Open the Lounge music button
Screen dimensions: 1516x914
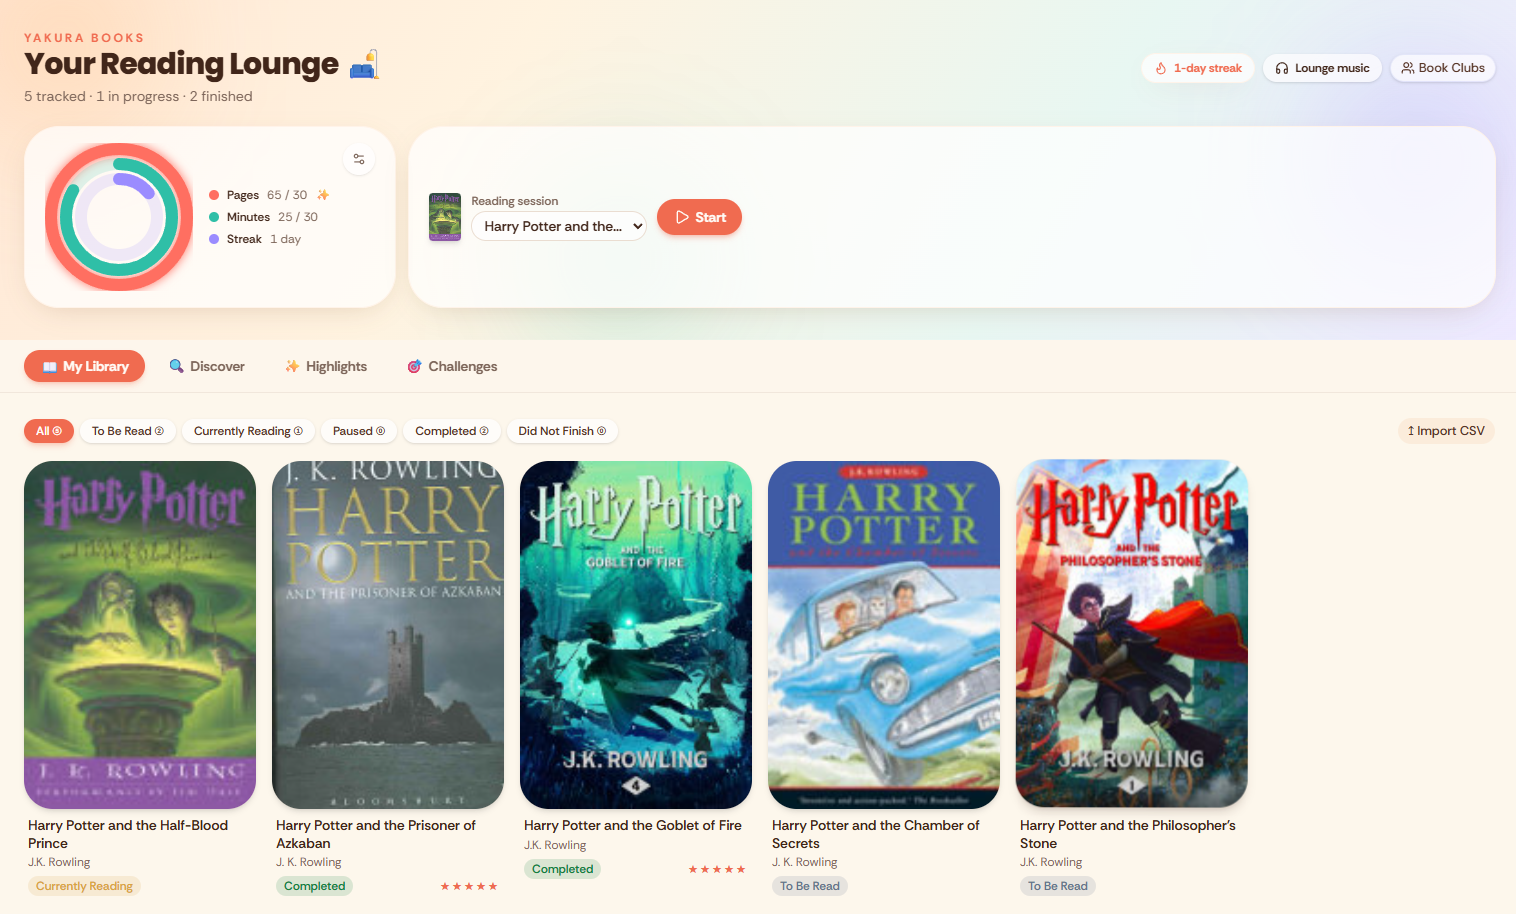(x=1322, y=68)
